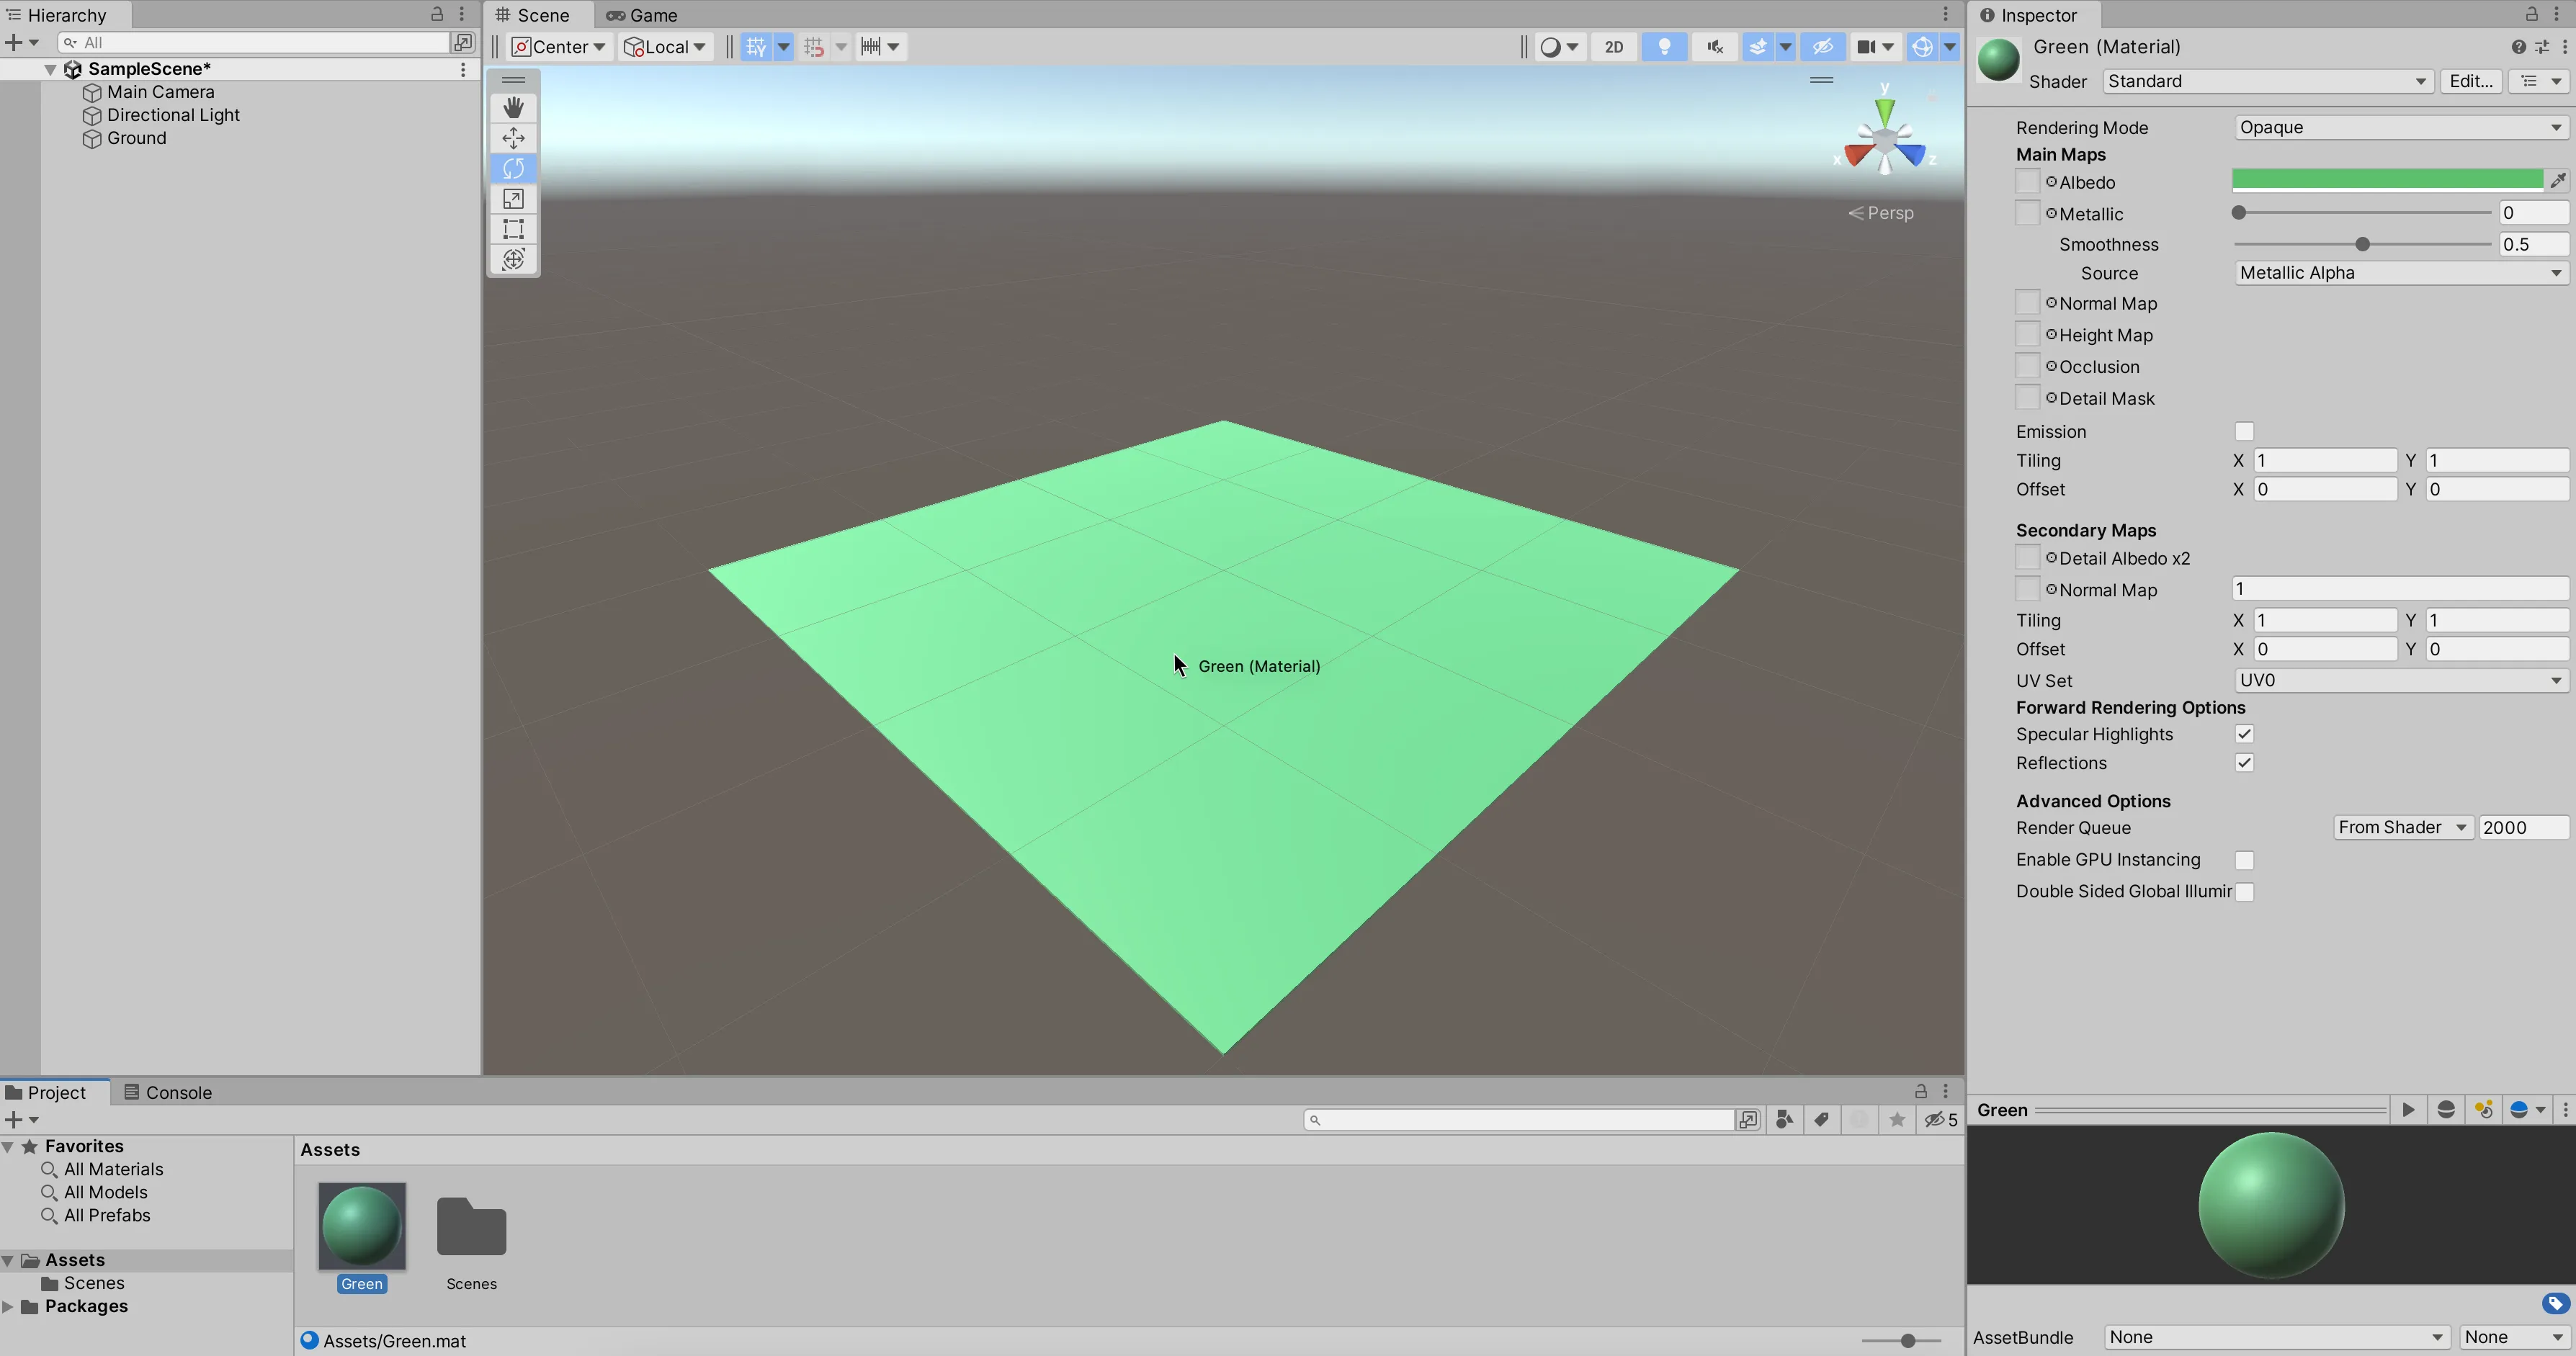Select the Move tool
2576x1356 pixels.
pyautogui.click(x=513, y=138)
